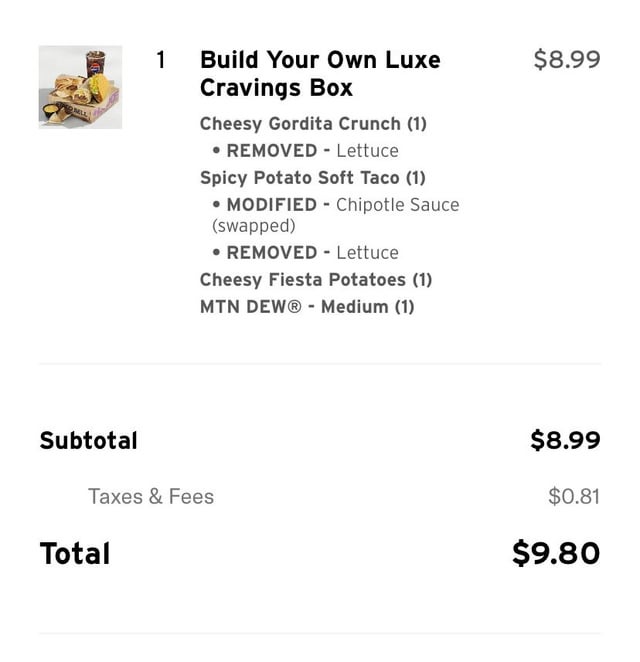640x662 pixels.
Task: Click the Taxes & Fees label
Action: 151,497
